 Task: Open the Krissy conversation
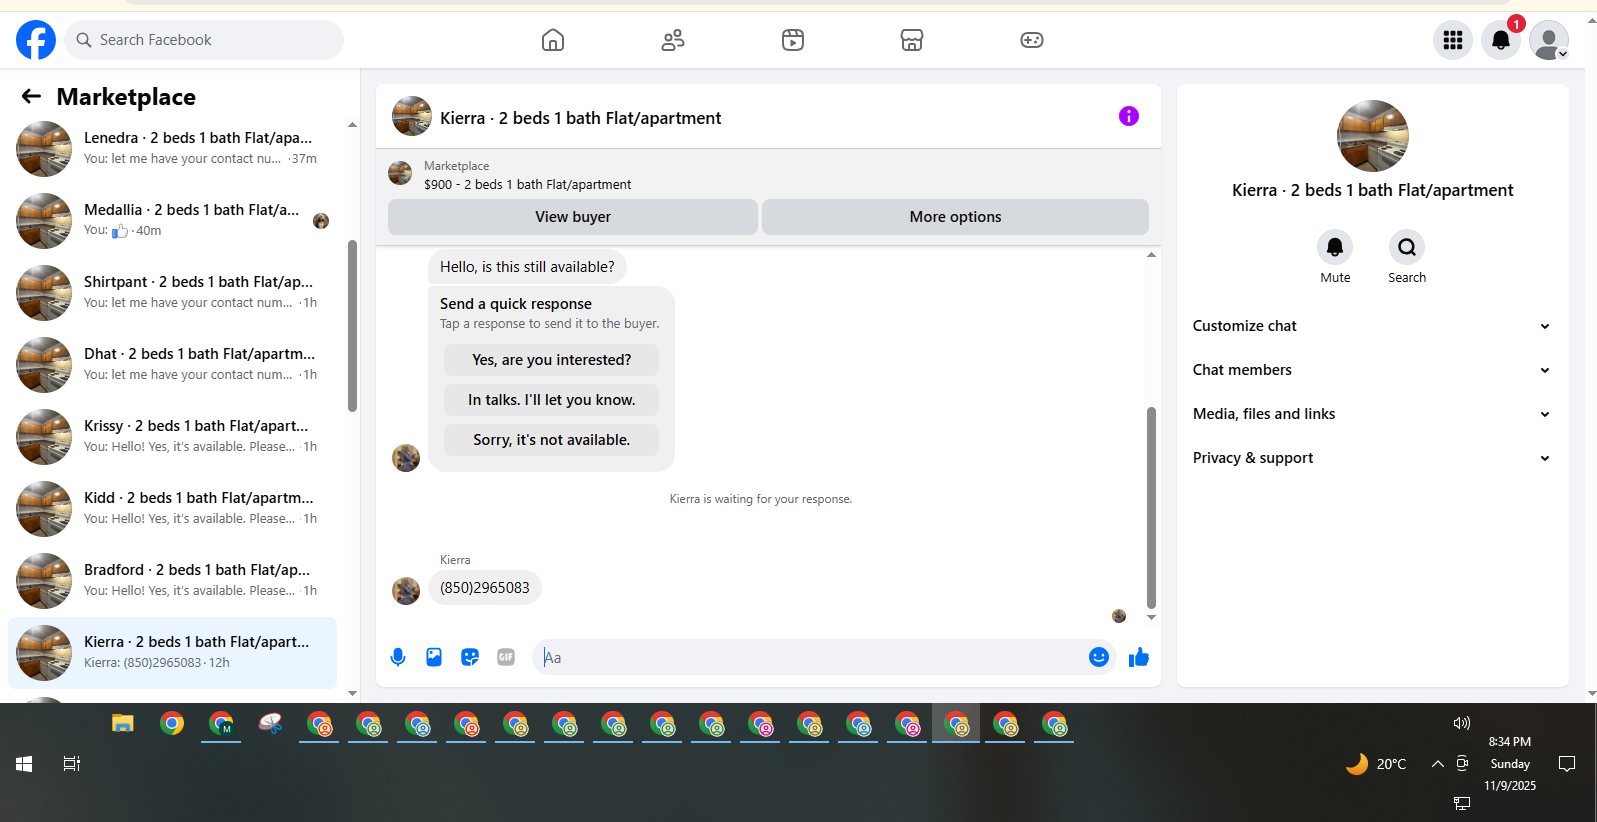coord(172,436)
